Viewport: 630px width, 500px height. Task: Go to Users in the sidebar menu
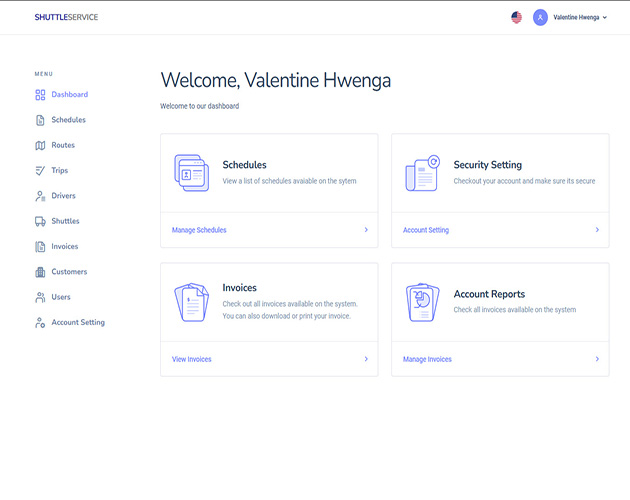[x=61, y=297]
